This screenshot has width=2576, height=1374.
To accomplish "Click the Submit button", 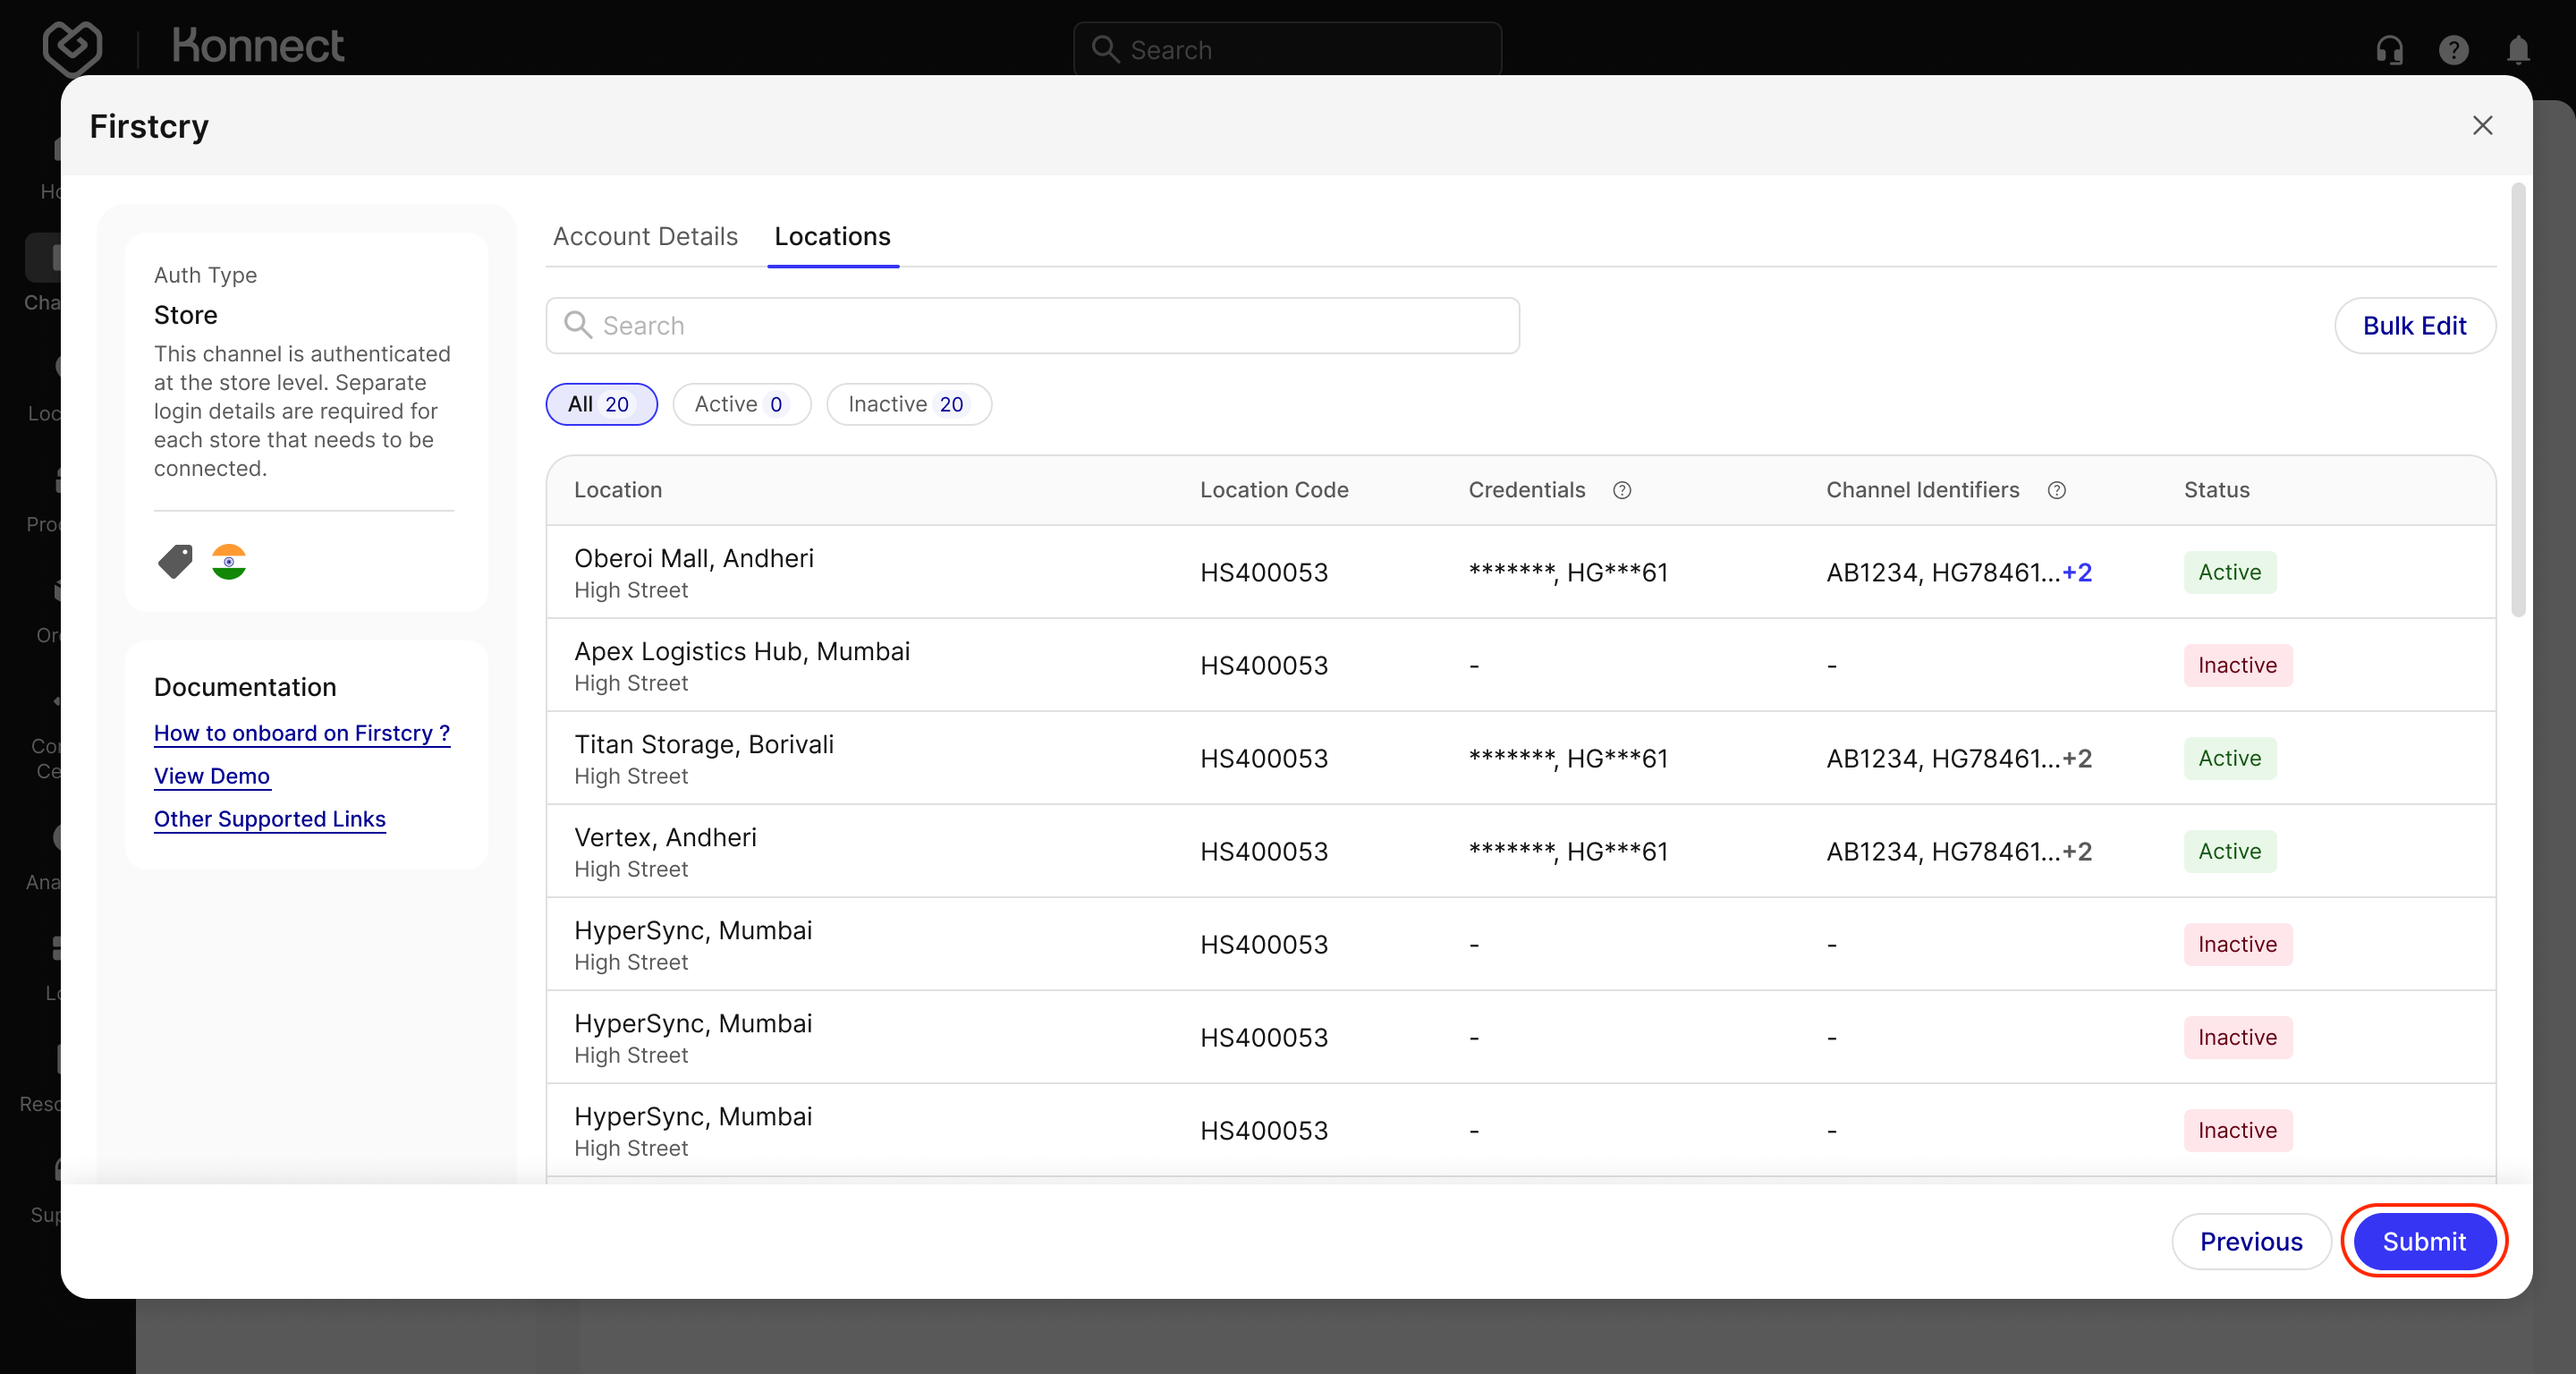I will click(x=2424, y=1241).
